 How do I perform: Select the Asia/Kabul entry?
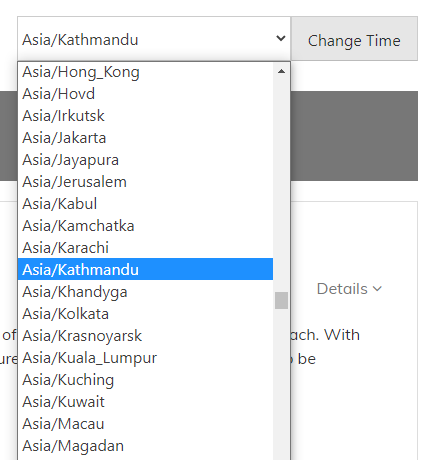(146, 204)
